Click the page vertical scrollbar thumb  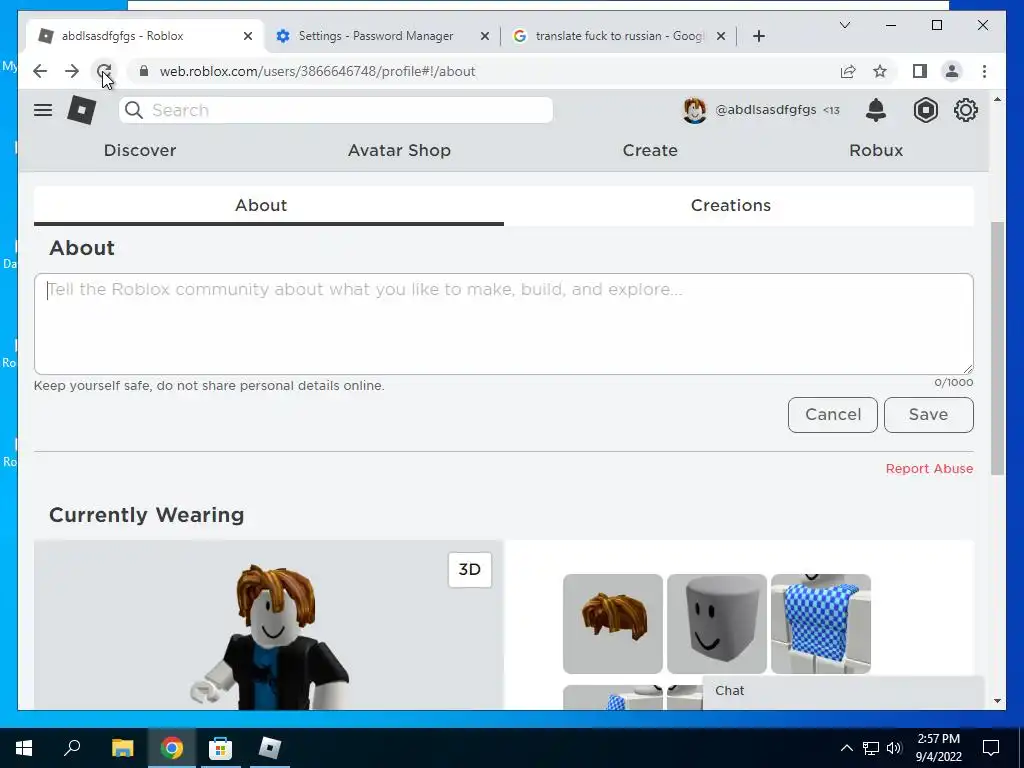997,348
